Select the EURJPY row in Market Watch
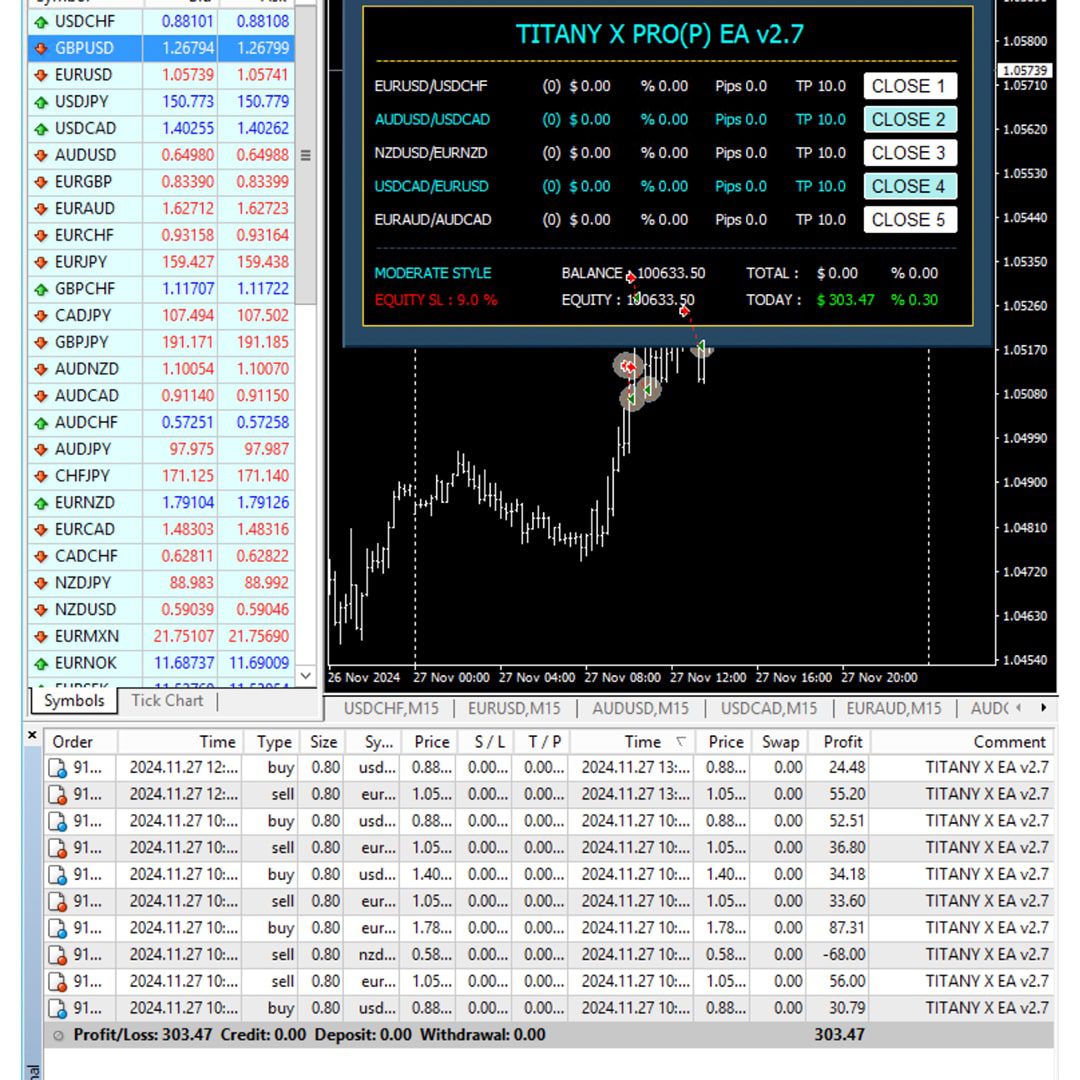This screenshot has width=1080, height=1080. pyautogui.click(x=84, y=262)
